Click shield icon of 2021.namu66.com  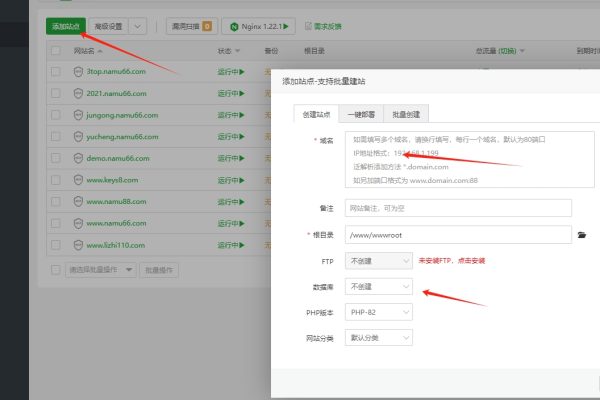pyautogui.click(x=78, y=93)
